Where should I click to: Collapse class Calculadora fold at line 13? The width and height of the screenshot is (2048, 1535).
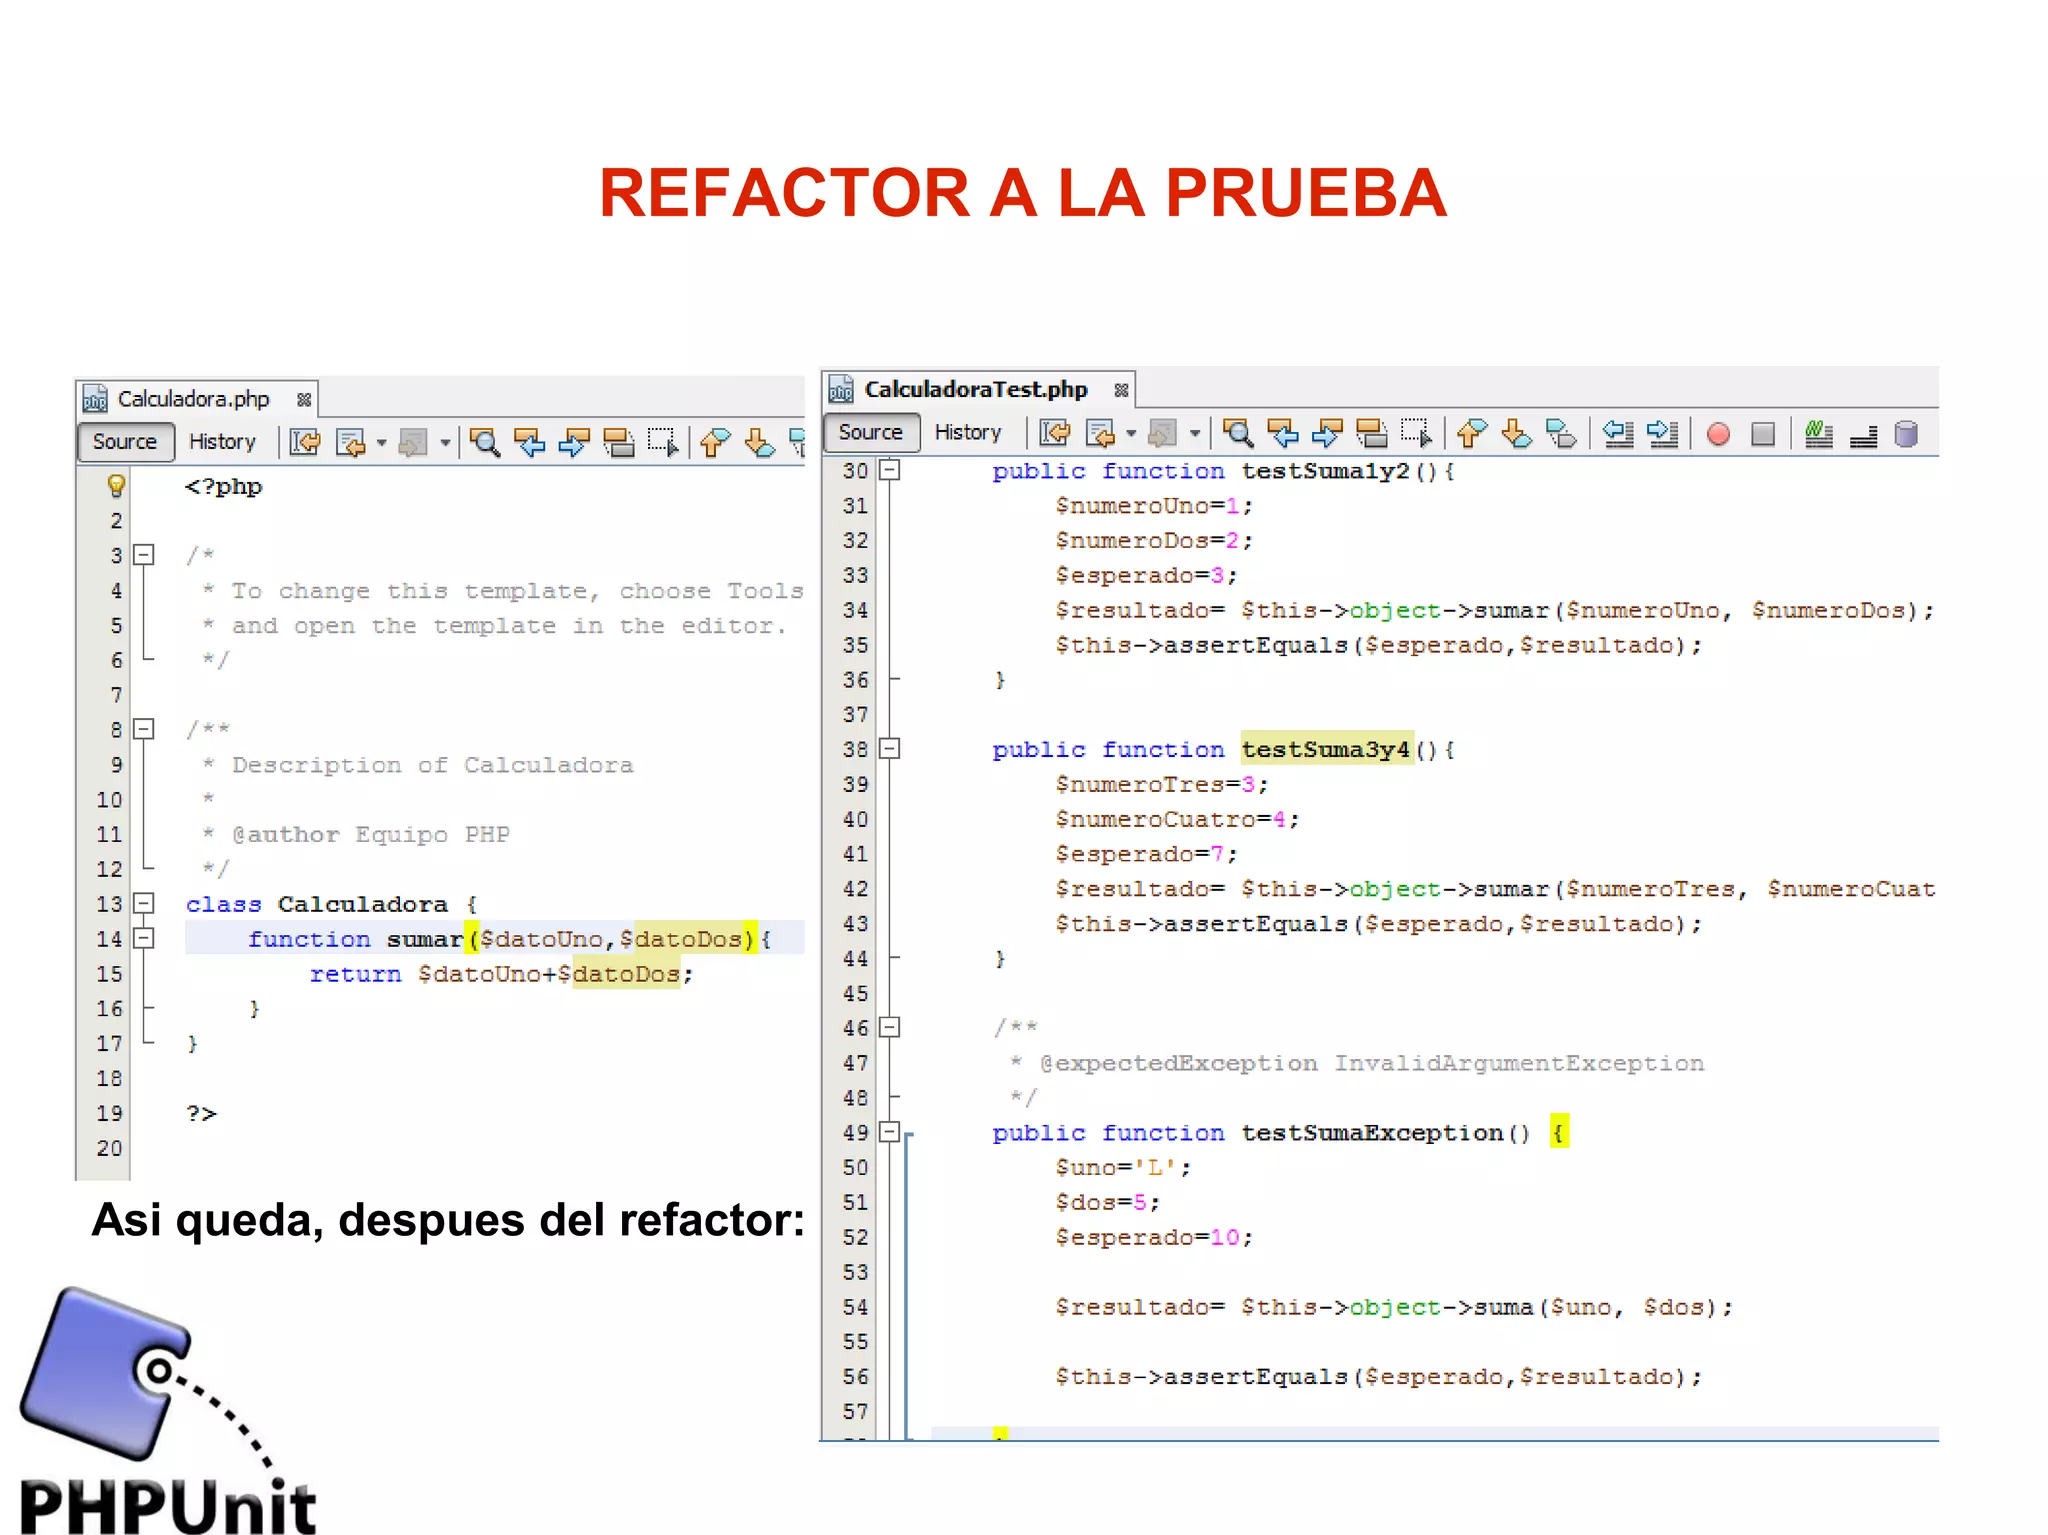(144, 903)
